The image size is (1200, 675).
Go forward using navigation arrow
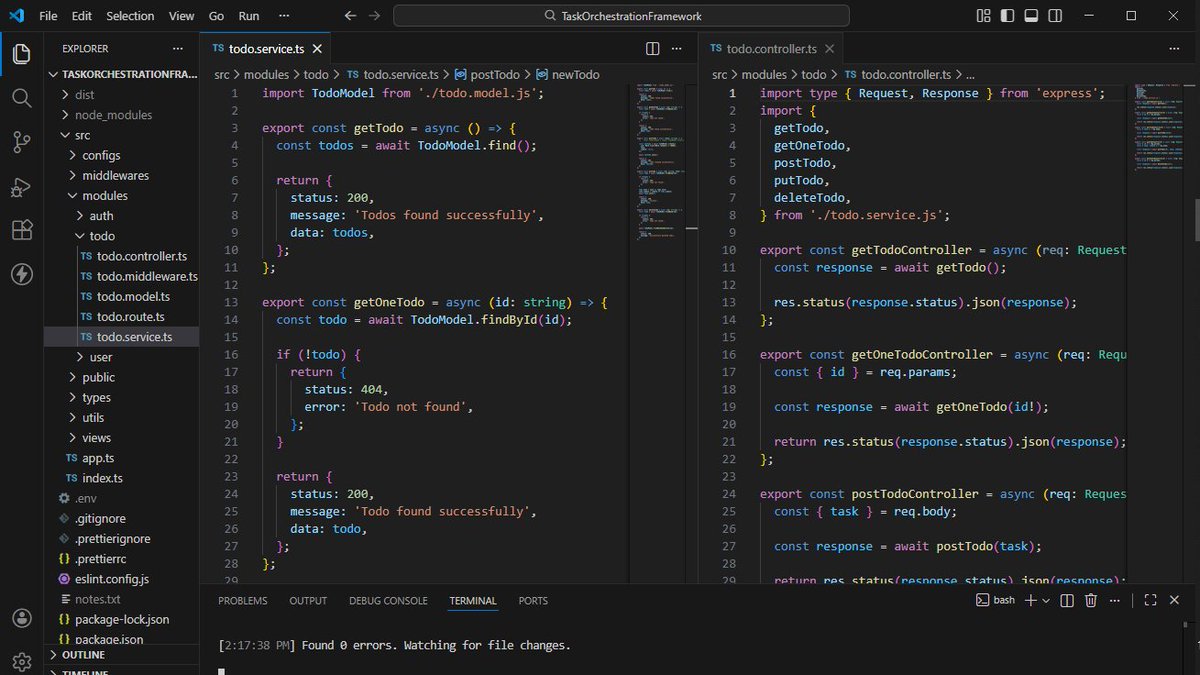(374, 16)
